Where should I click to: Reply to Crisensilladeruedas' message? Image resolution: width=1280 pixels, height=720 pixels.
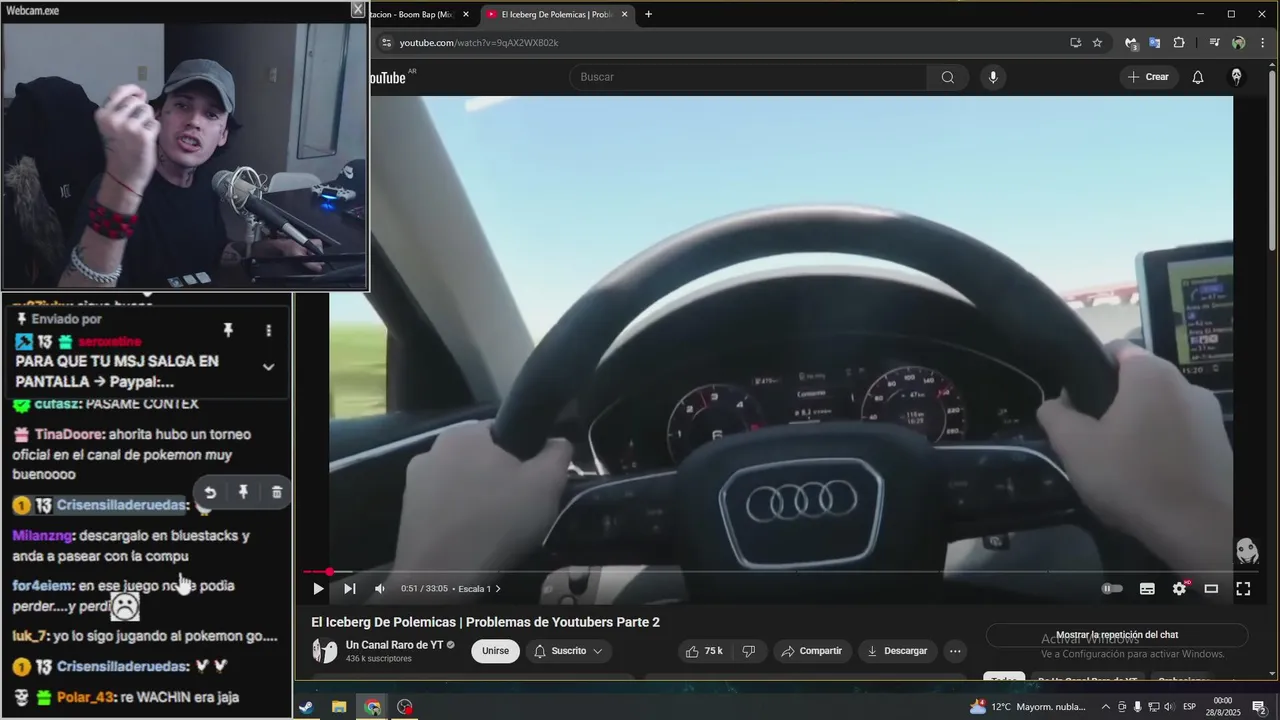pyautogui.click(x=210, y=492)
